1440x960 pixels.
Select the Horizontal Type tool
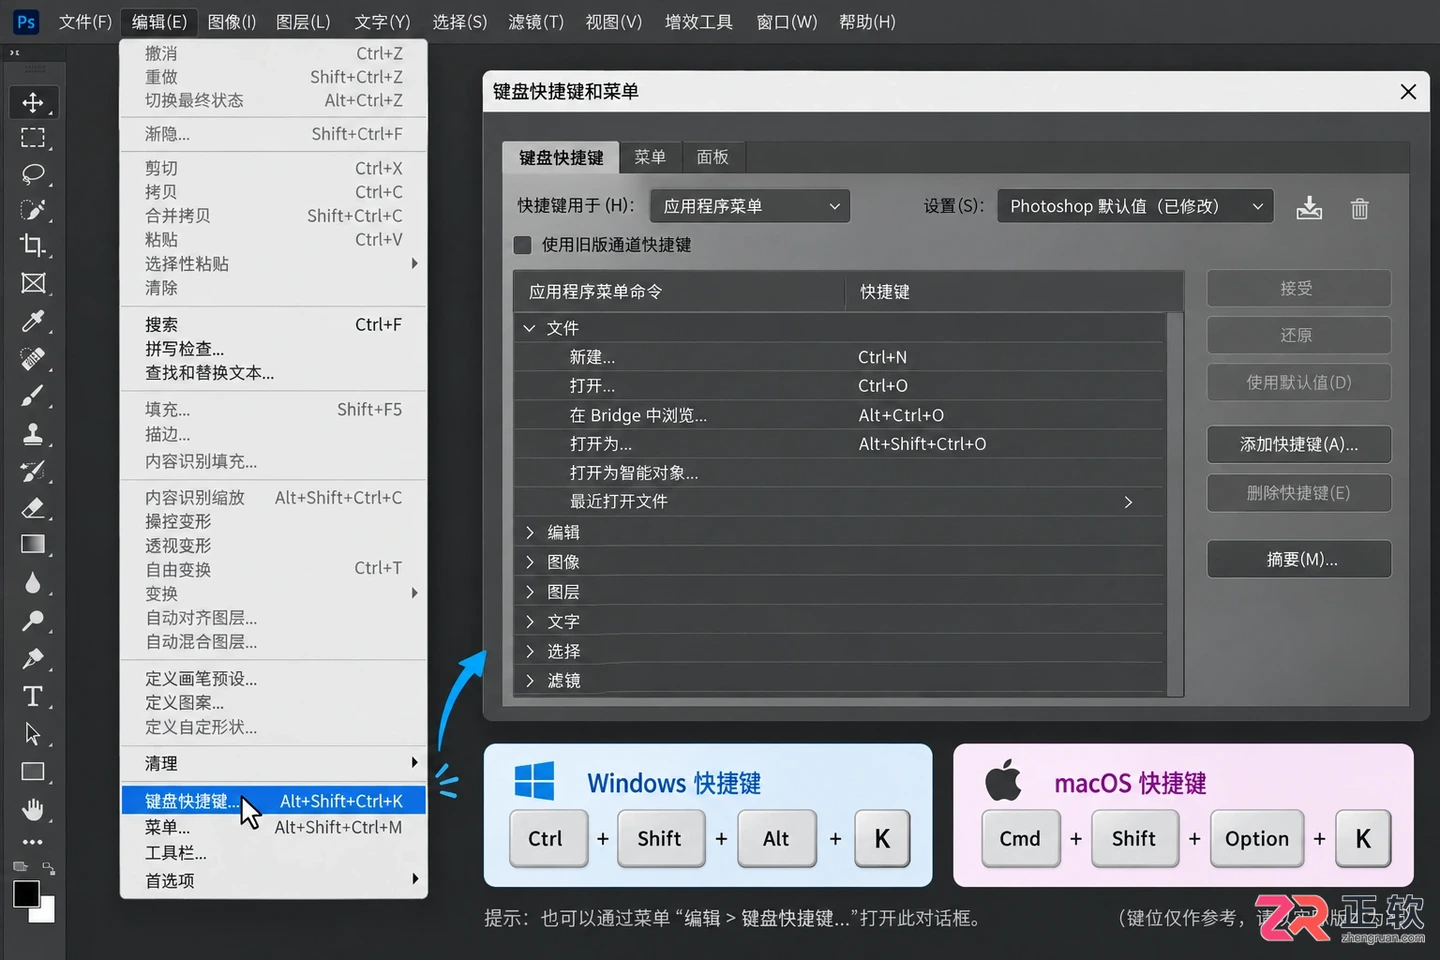click(33, 696)
